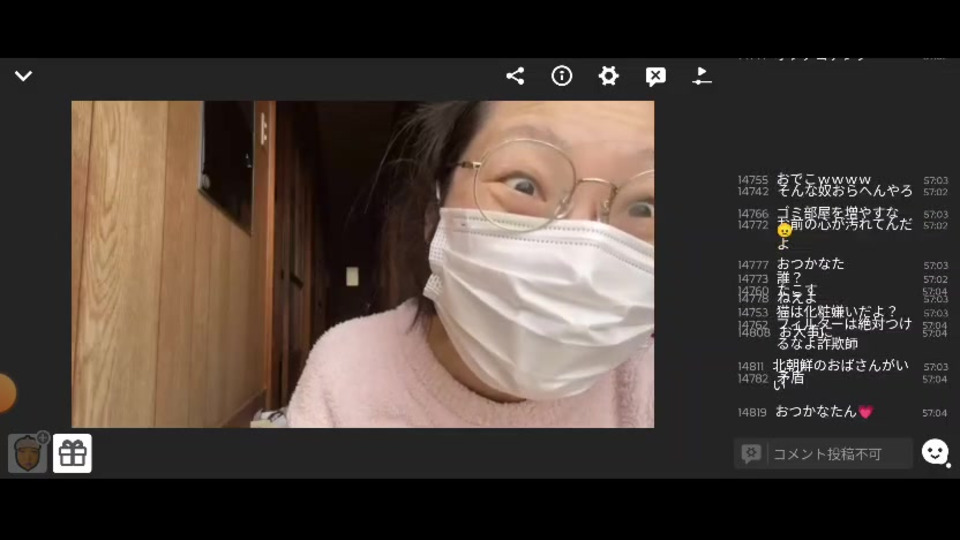Open the gift box button
Image resolution: width=960 pixels, height=540 pixels.
click(x=72, y=453)
